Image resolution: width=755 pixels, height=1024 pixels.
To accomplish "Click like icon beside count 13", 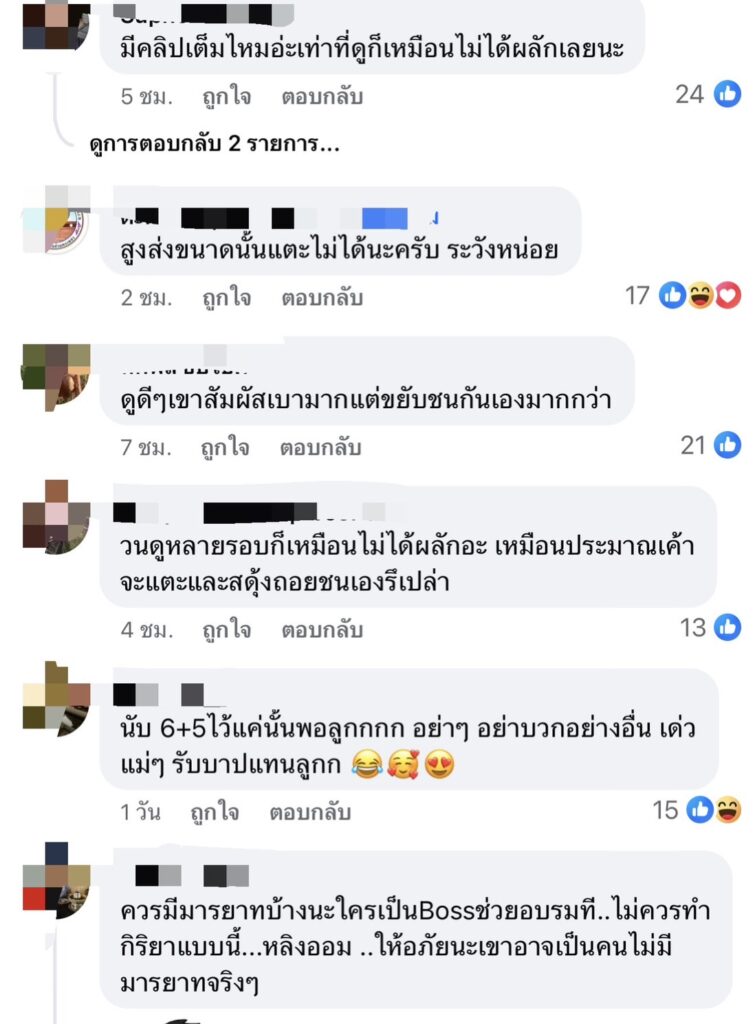I will click(727, 628).
